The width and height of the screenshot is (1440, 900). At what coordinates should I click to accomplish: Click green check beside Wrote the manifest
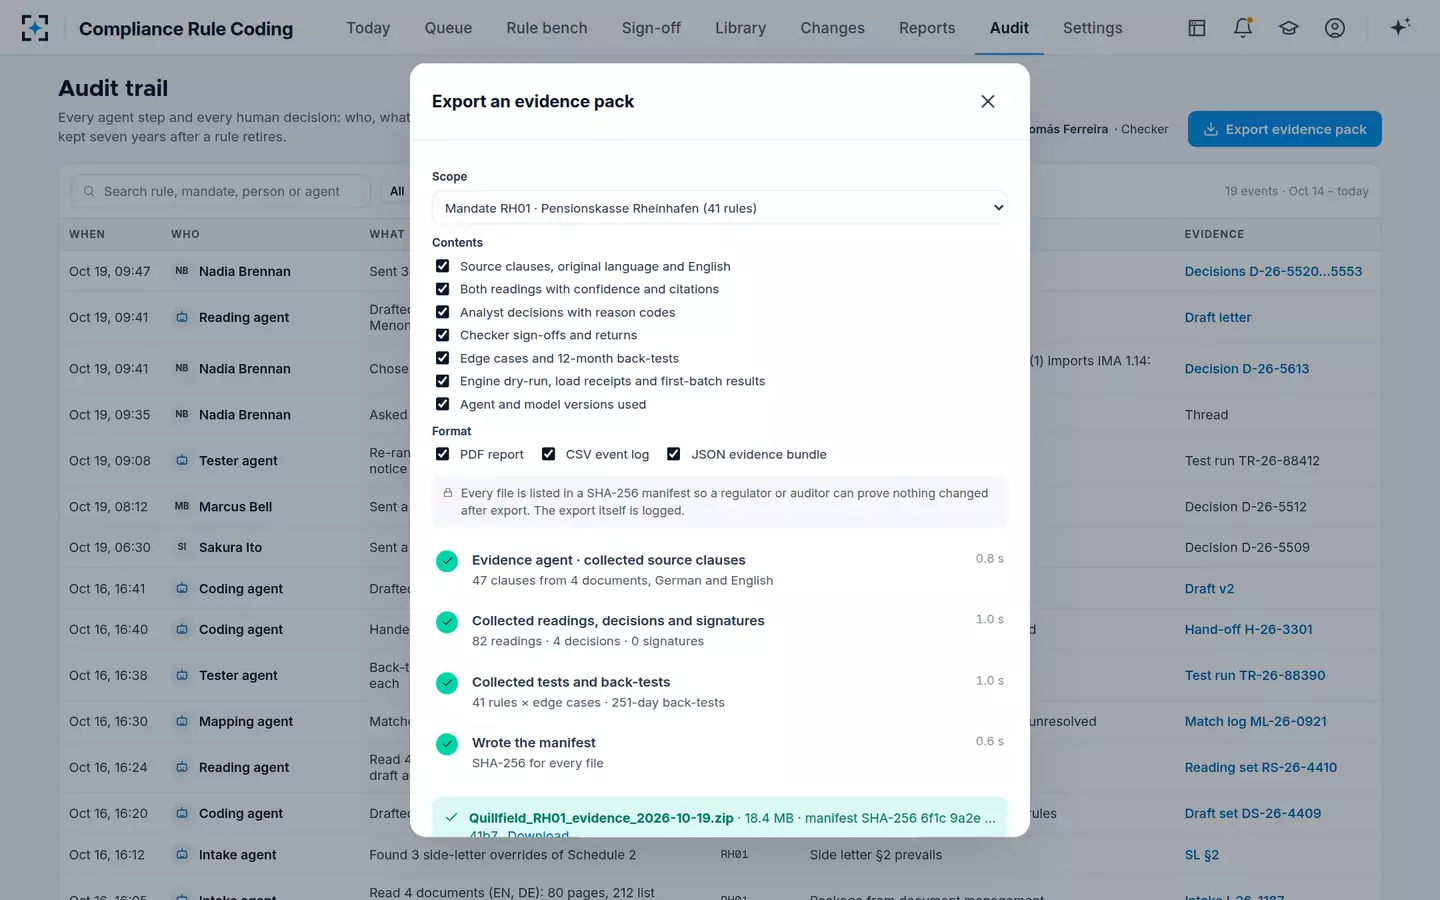[447, 744]
